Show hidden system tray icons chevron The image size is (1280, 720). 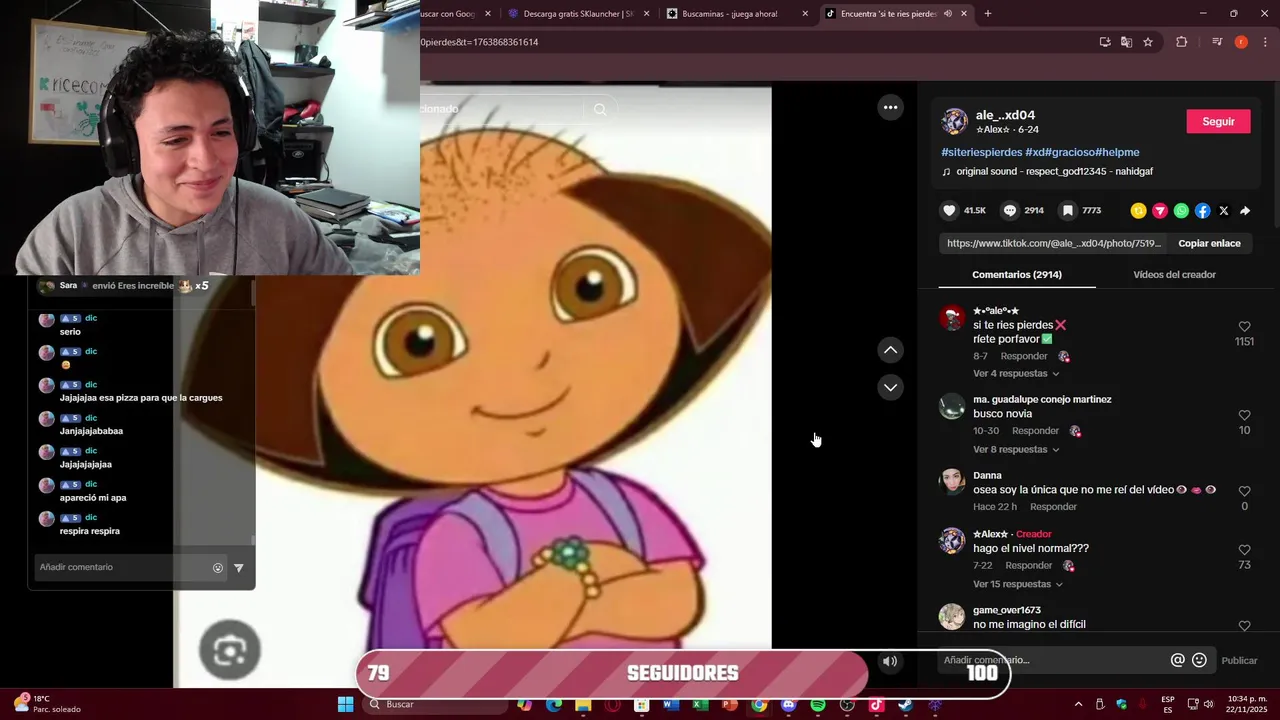click(1078, 704)
